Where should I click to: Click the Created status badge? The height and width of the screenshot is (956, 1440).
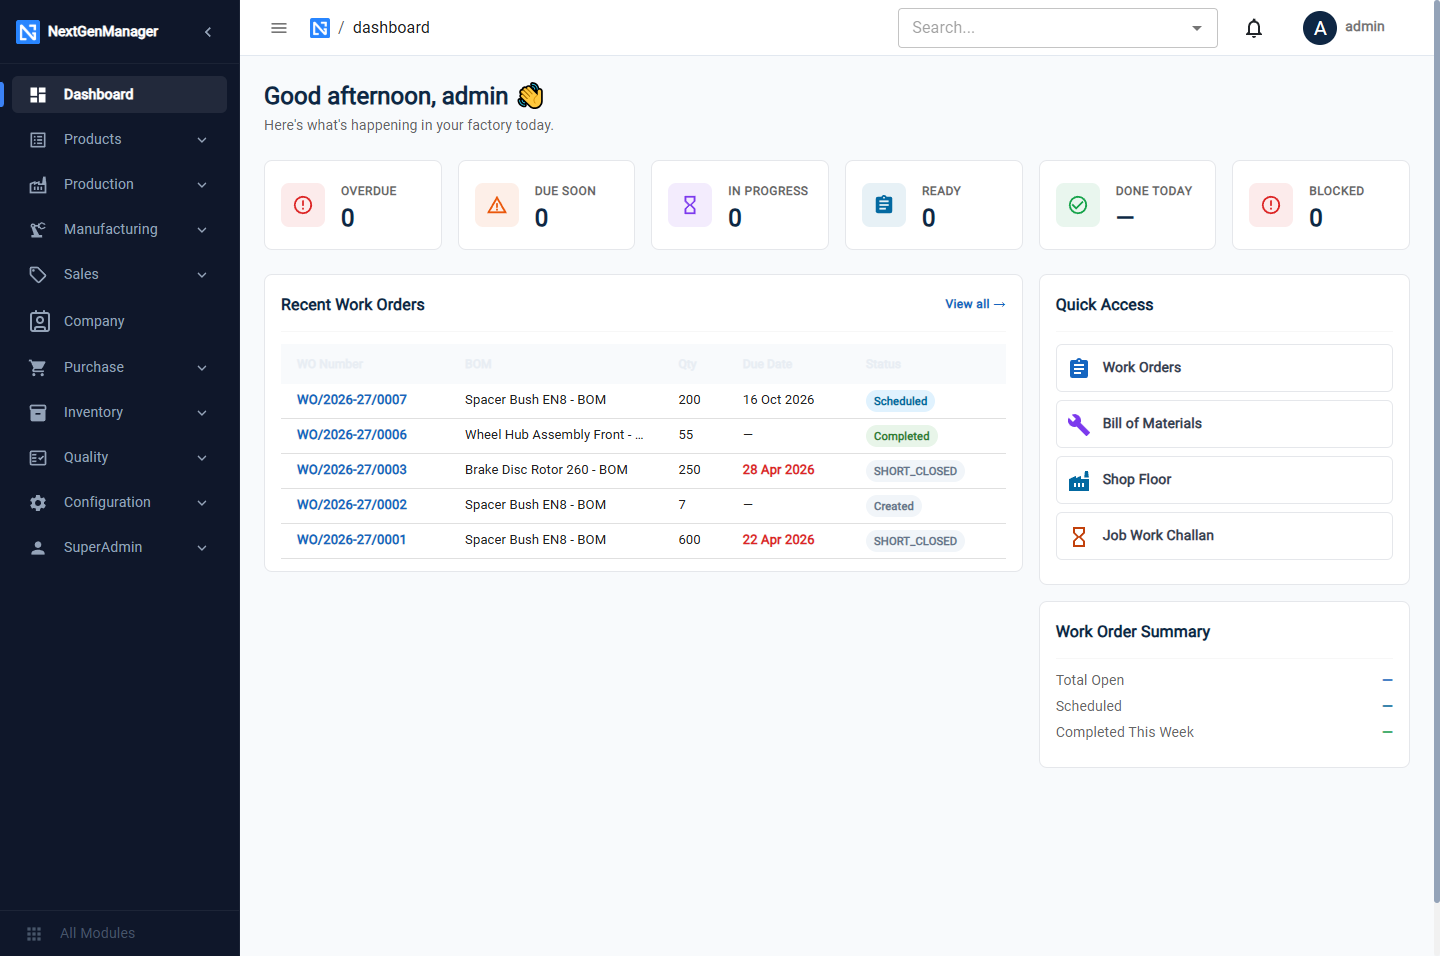pos(893,506)
